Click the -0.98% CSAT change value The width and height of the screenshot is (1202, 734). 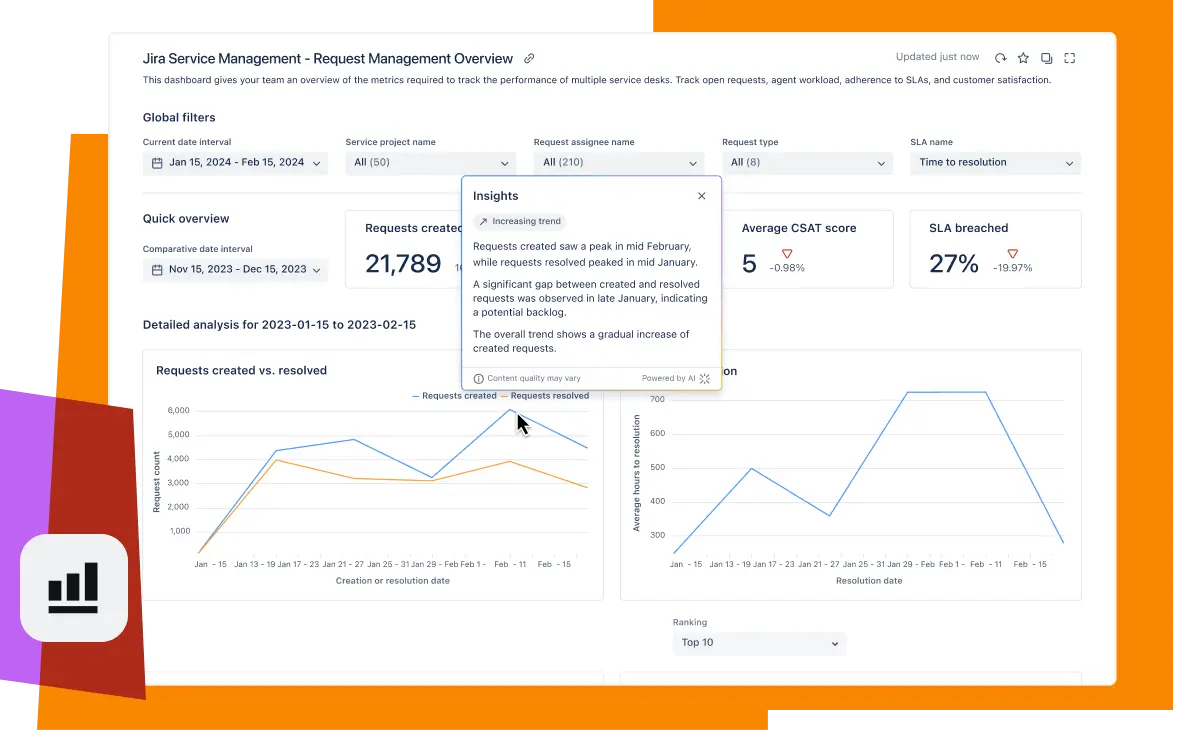tap(787, 268)
